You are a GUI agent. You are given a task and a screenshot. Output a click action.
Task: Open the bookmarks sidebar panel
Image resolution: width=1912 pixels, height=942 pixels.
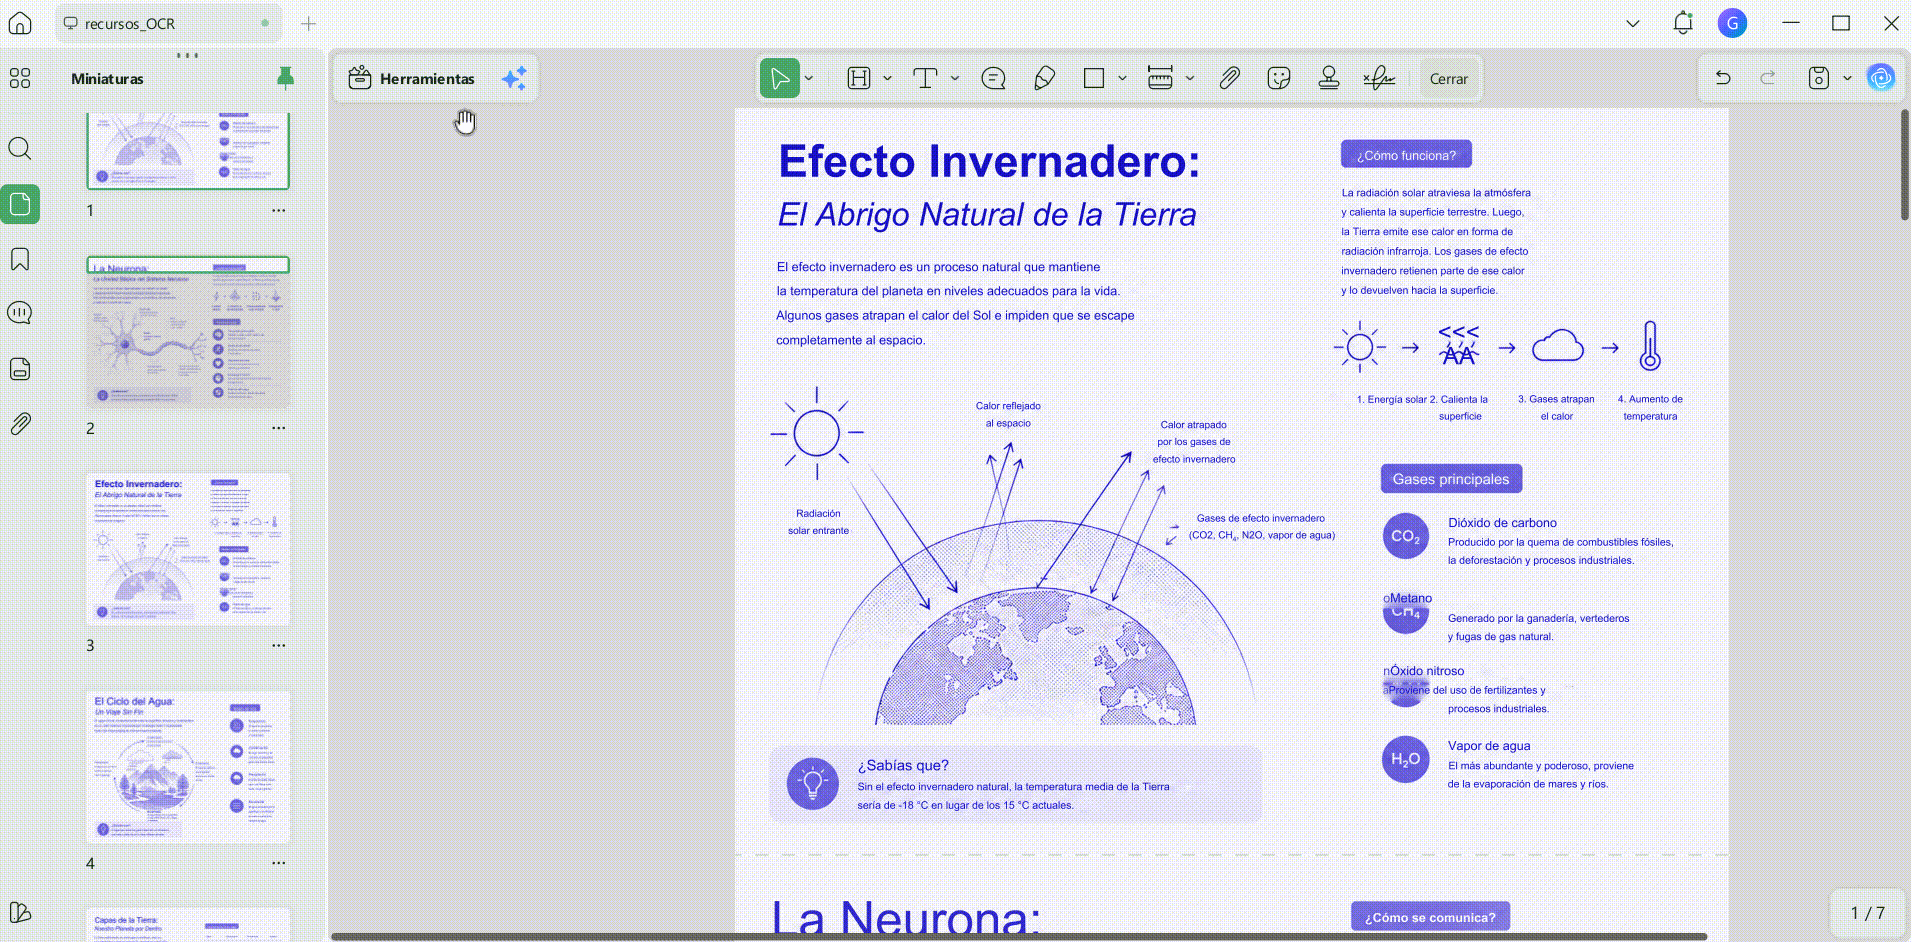pyautogui.click(x=20, y=260)
